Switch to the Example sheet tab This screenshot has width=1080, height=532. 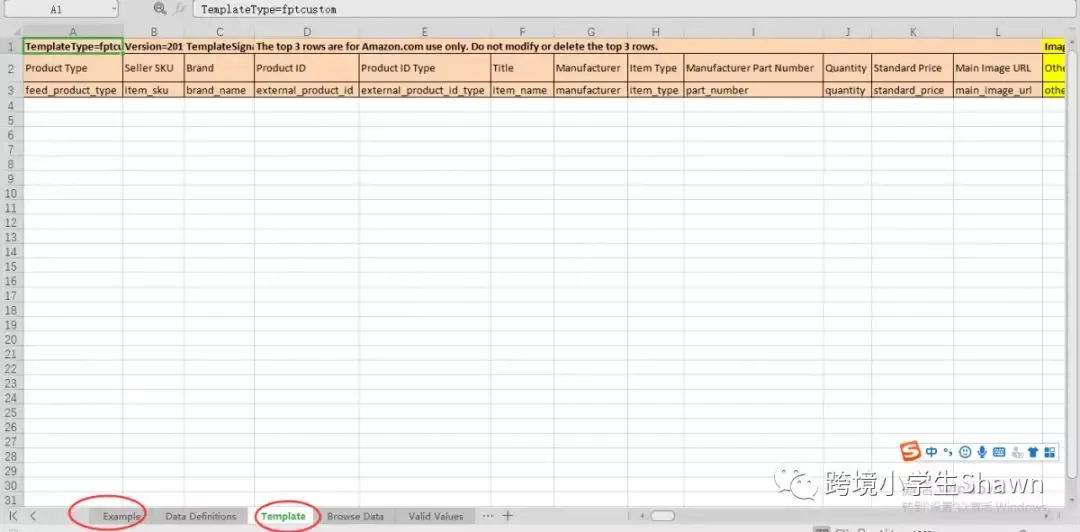pos(121,516)
